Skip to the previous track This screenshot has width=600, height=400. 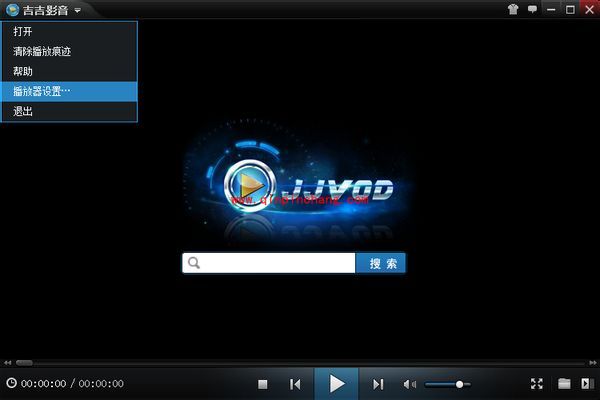point(295,384)
